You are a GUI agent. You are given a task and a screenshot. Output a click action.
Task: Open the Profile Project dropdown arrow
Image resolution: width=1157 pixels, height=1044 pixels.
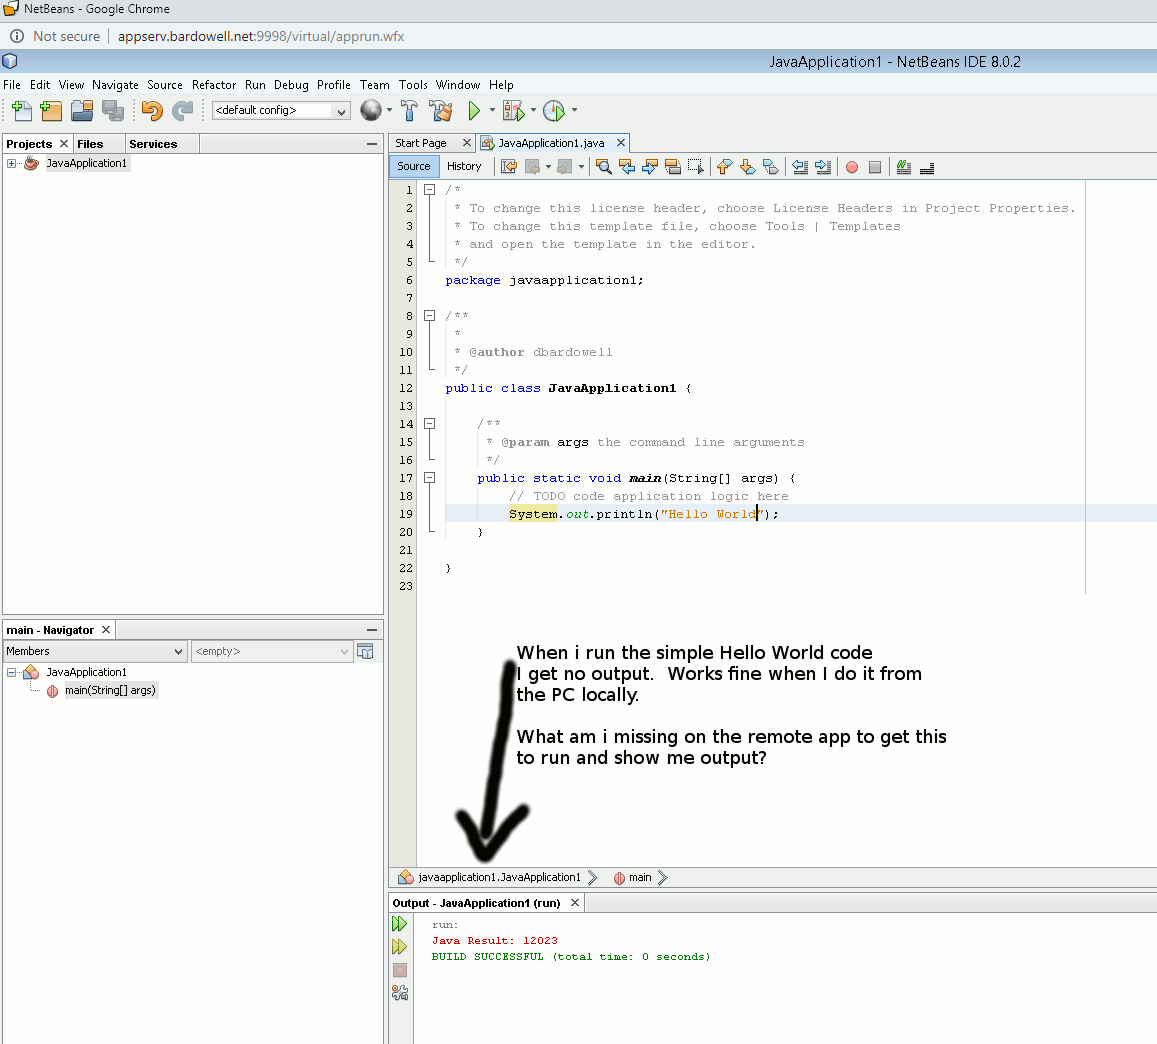click(574, 111)
